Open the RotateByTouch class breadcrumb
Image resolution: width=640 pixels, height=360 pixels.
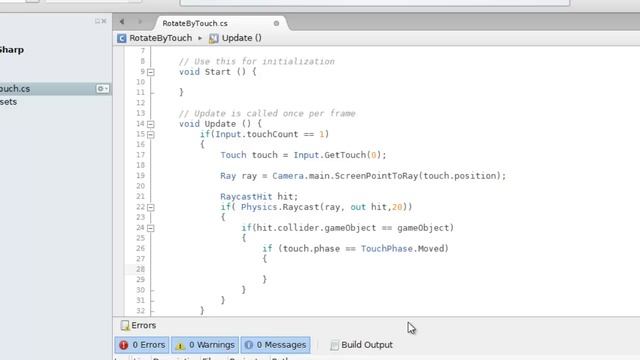point(160,38)
